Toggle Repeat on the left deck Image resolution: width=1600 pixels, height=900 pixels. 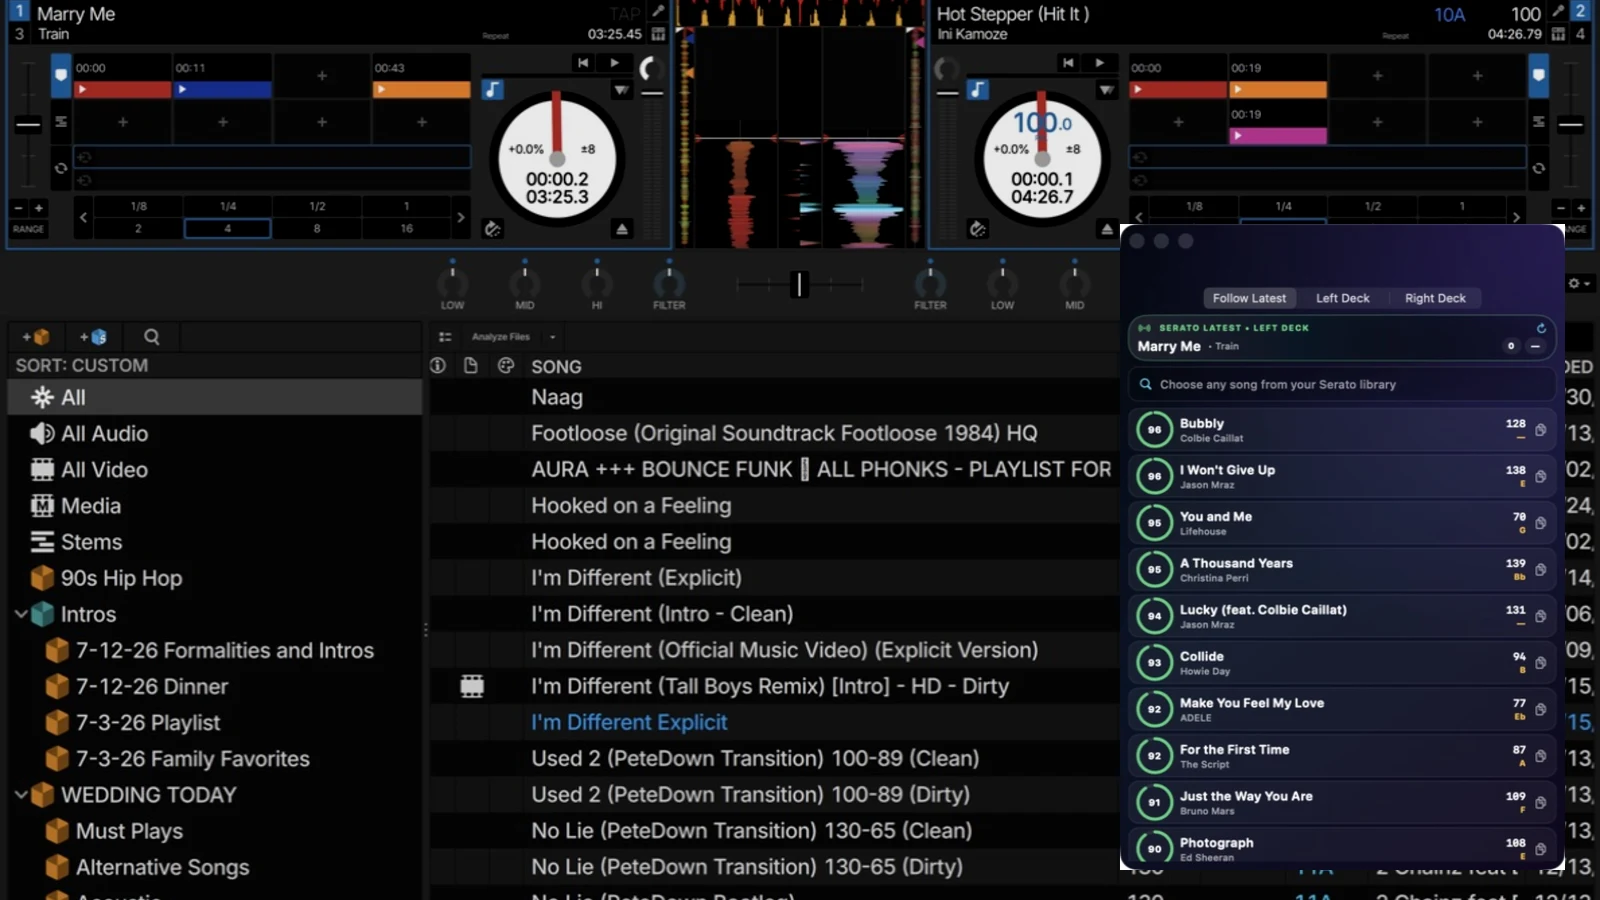click(496, 36)
